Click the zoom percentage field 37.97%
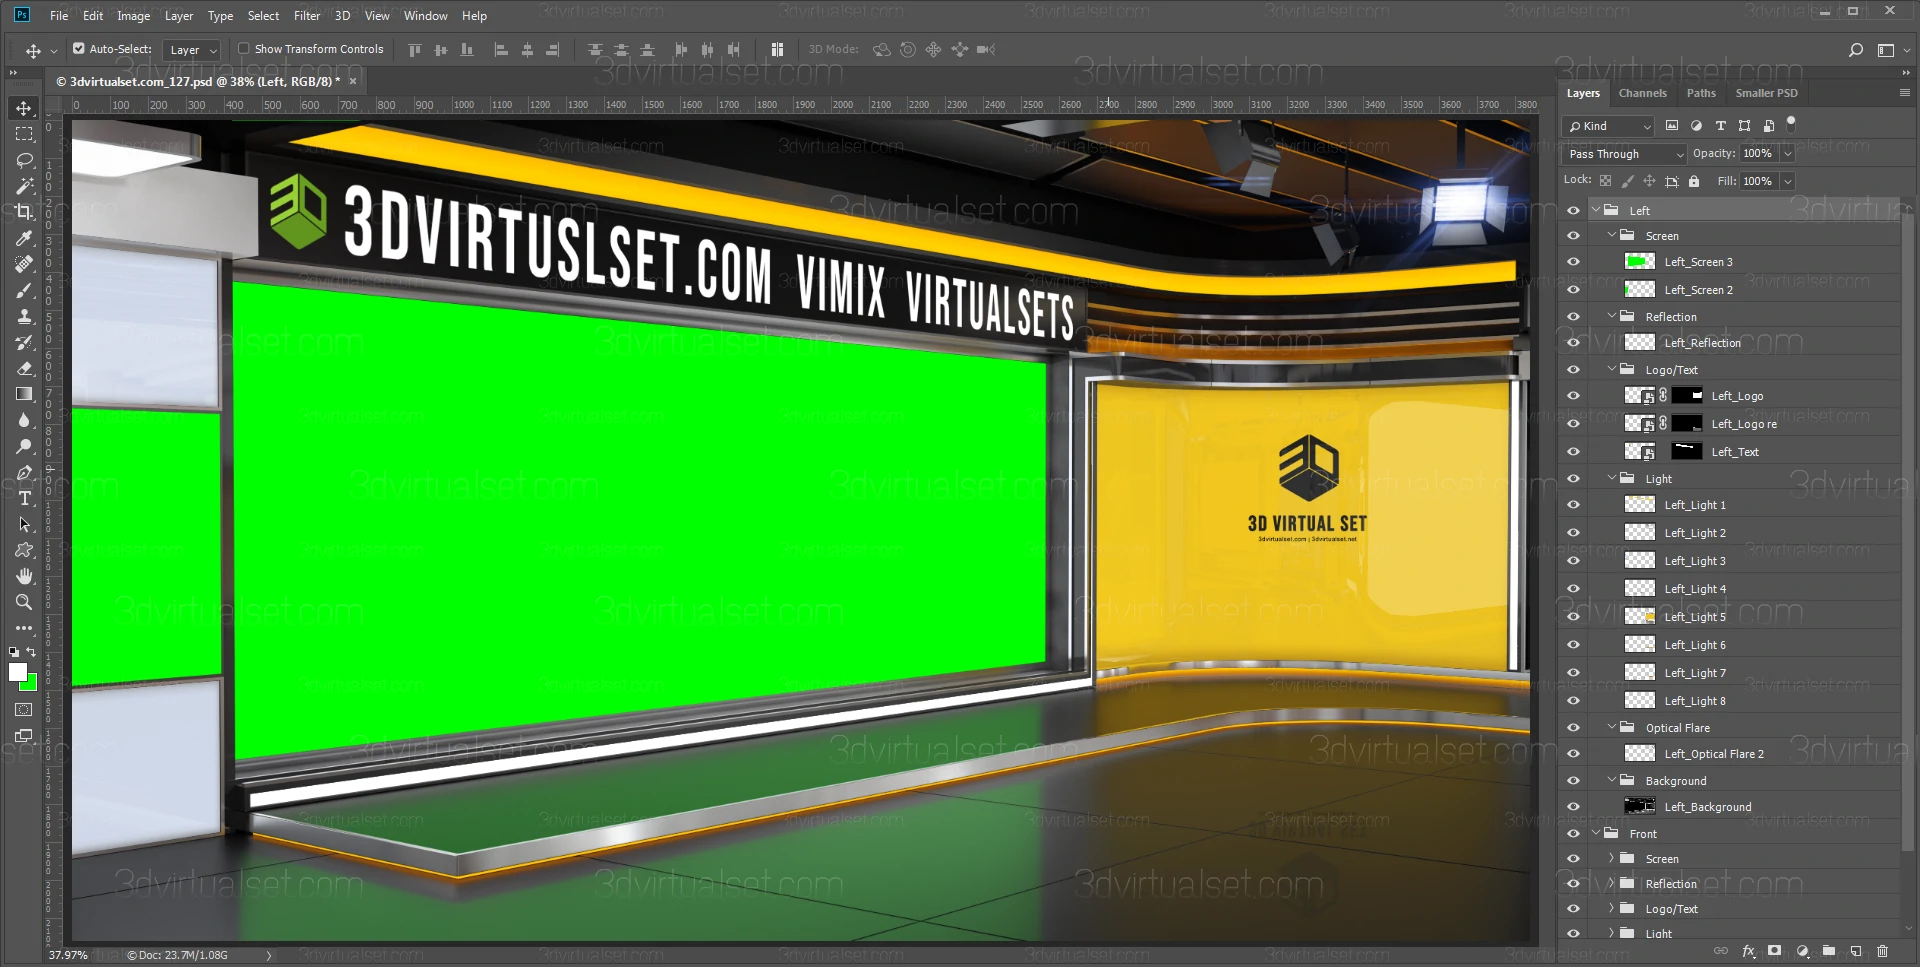1920x967 pixels. (68, 955)
